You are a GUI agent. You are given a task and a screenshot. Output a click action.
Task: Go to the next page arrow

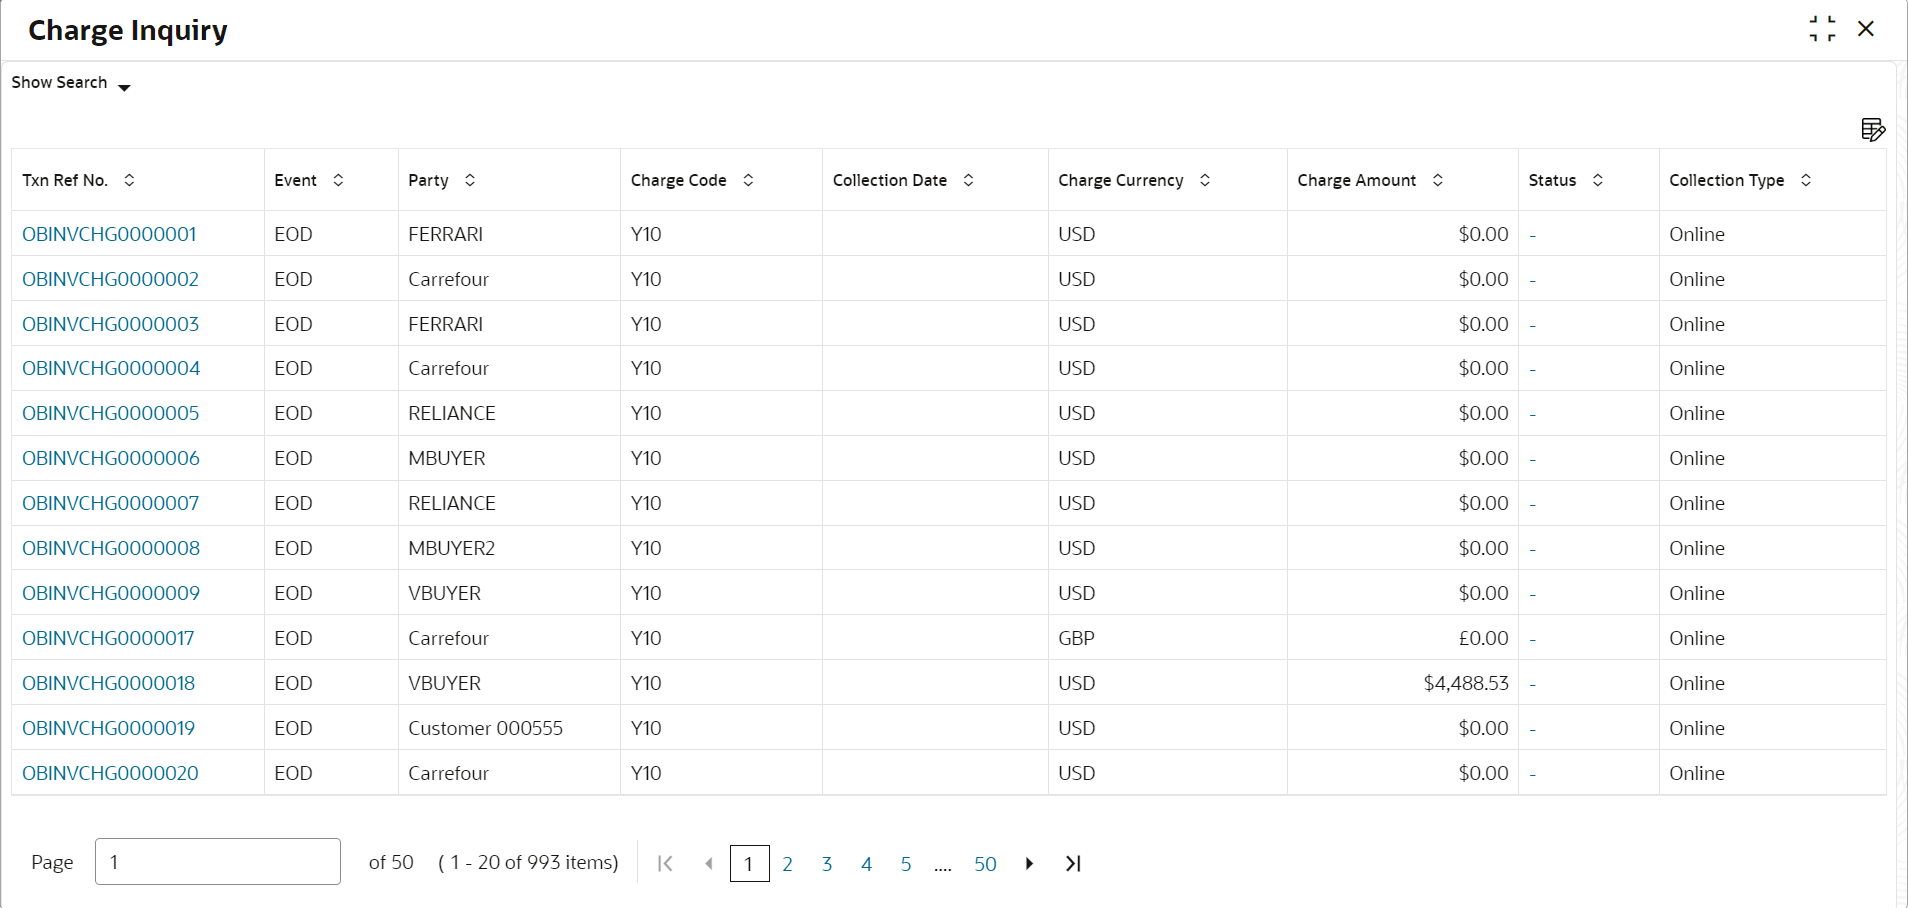click(1029, 863)
